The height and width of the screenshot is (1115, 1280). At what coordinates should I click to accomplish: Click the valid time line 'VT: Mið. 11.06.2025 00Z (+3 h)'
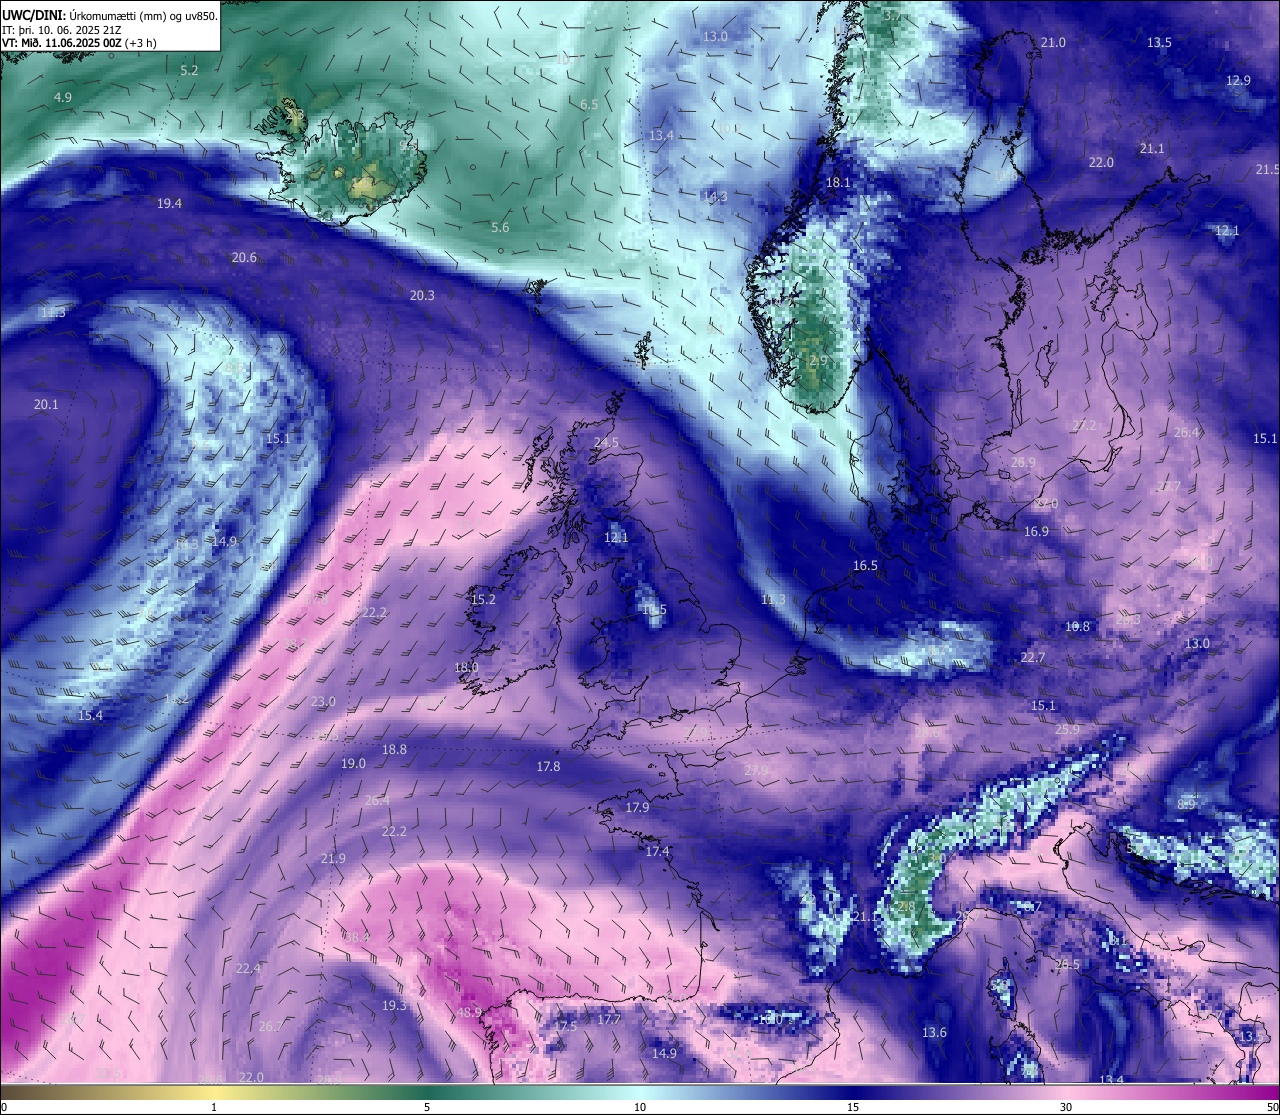click(79, 43)
